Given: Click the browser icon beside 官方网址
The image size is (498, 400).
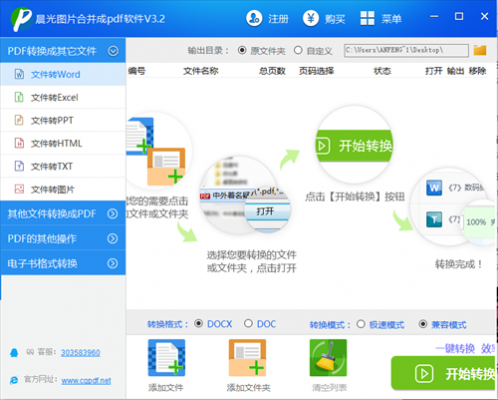Looking at the screenshot, I should pos(14,380).
